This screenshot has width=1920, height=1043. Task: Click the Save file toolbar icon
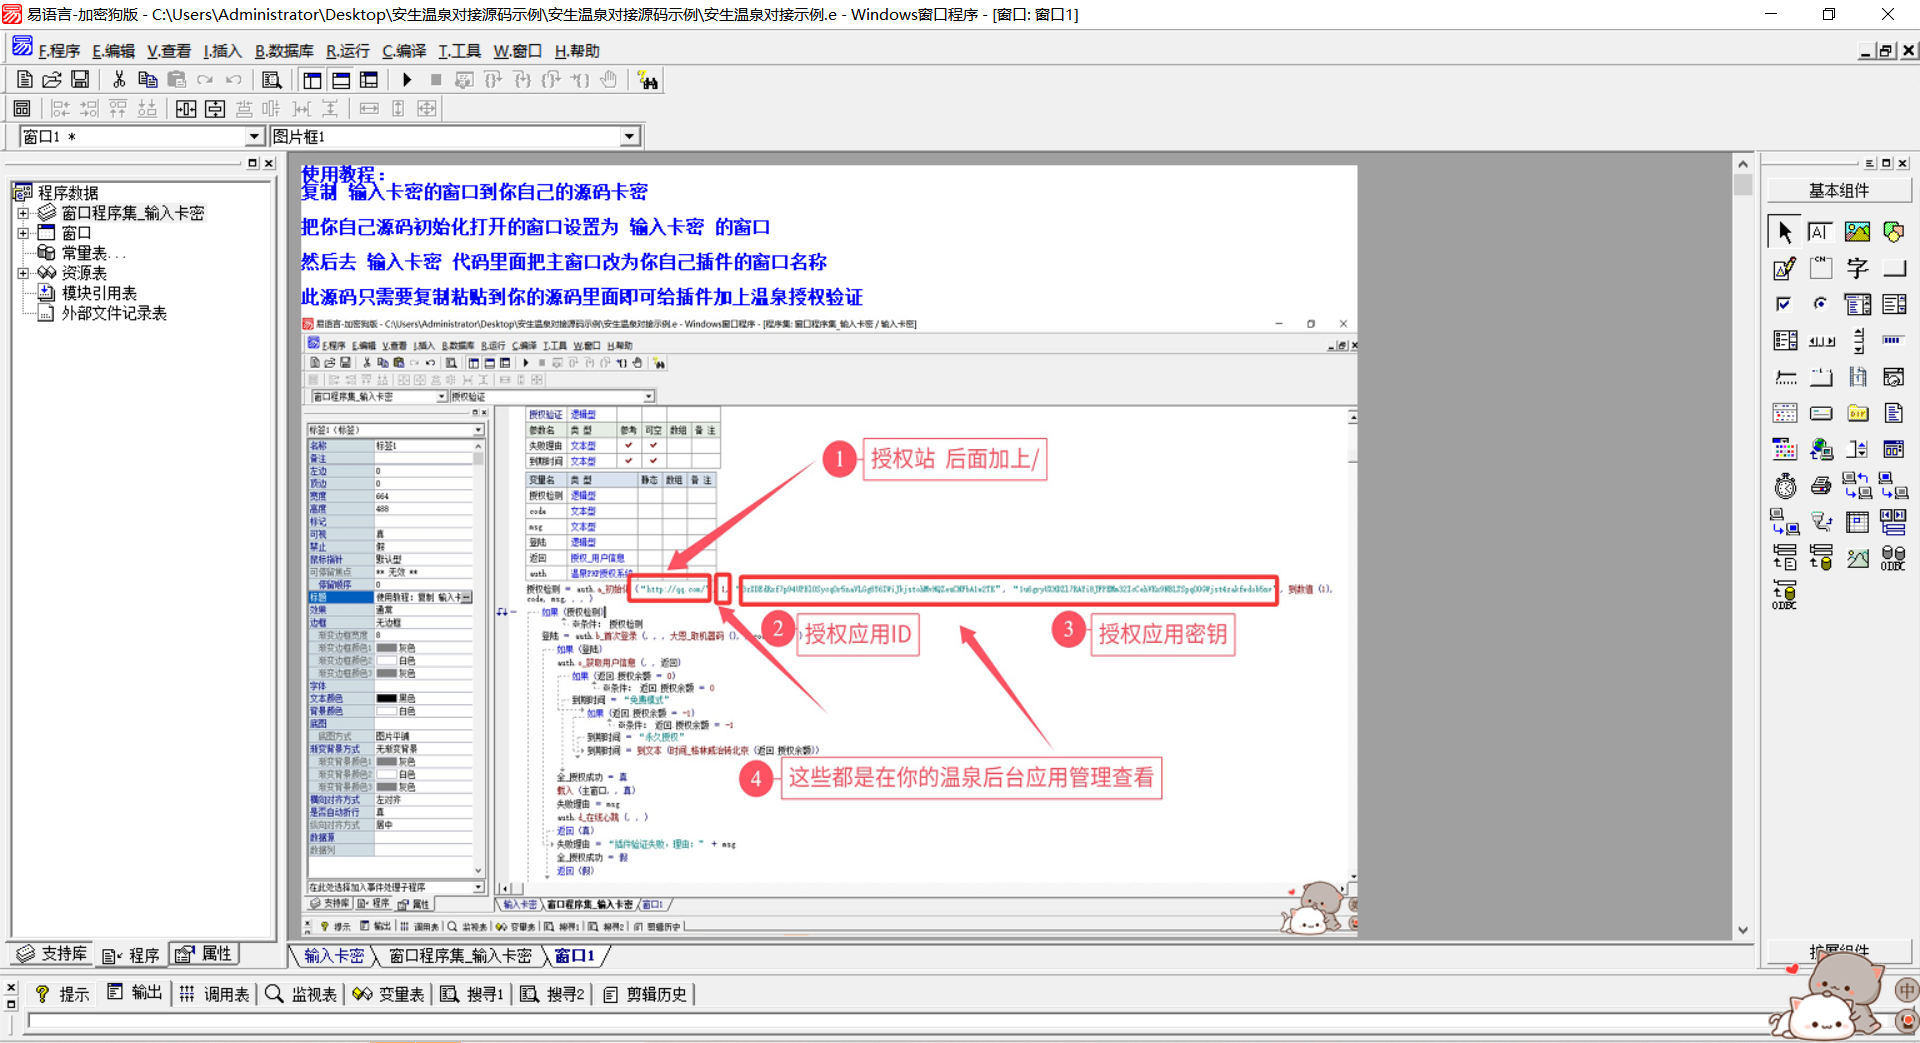[80, 80]
